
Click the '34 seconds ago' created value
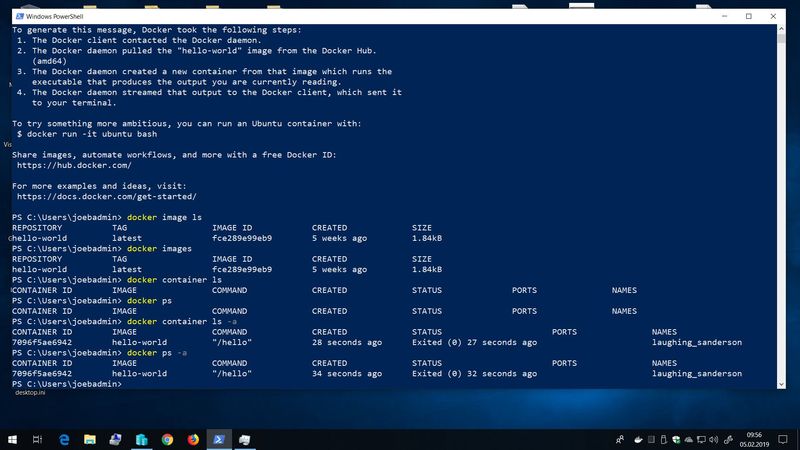347,373
